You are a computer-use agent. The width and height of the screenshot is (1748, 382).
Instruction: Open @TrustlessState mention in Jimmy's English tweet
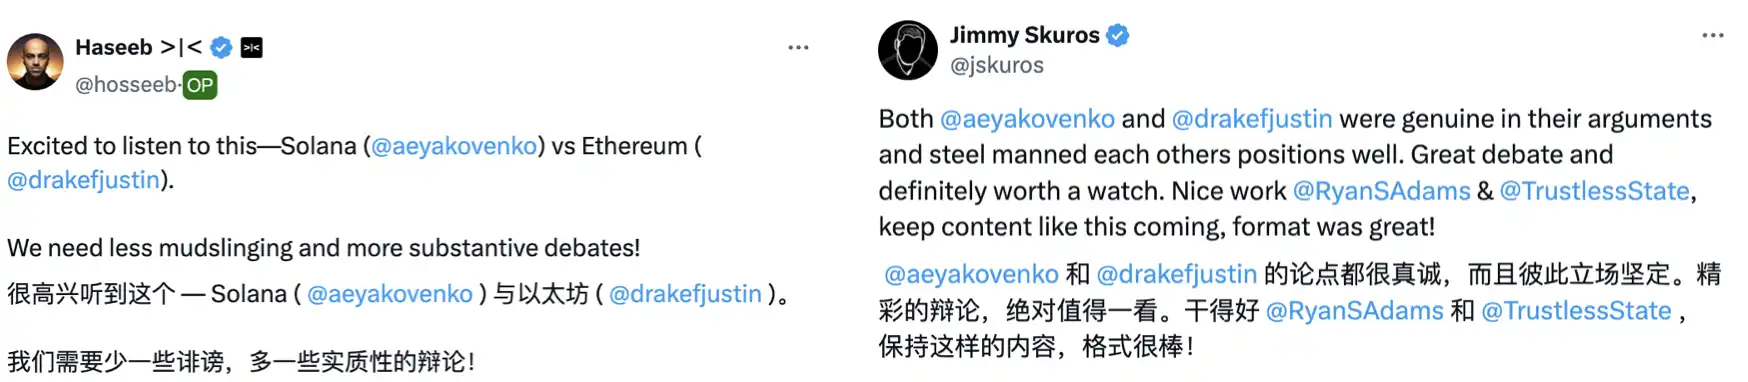(x=1595, y=191)
